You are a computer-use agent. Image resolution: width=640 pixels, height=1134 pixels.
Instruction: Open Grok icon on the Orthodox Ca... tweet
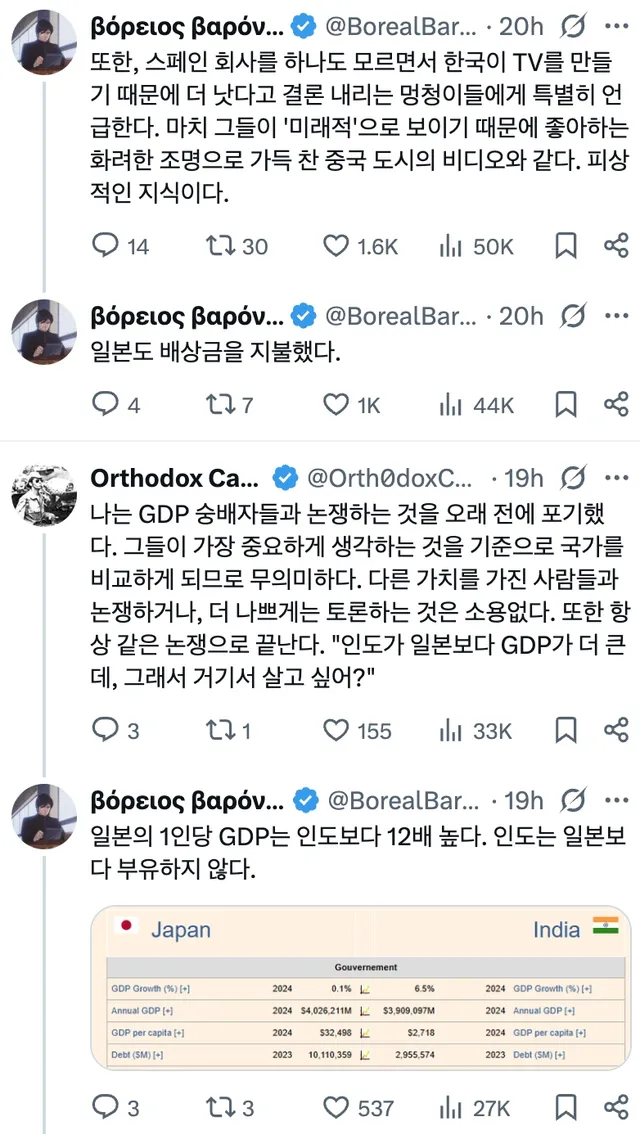[574, 477]
